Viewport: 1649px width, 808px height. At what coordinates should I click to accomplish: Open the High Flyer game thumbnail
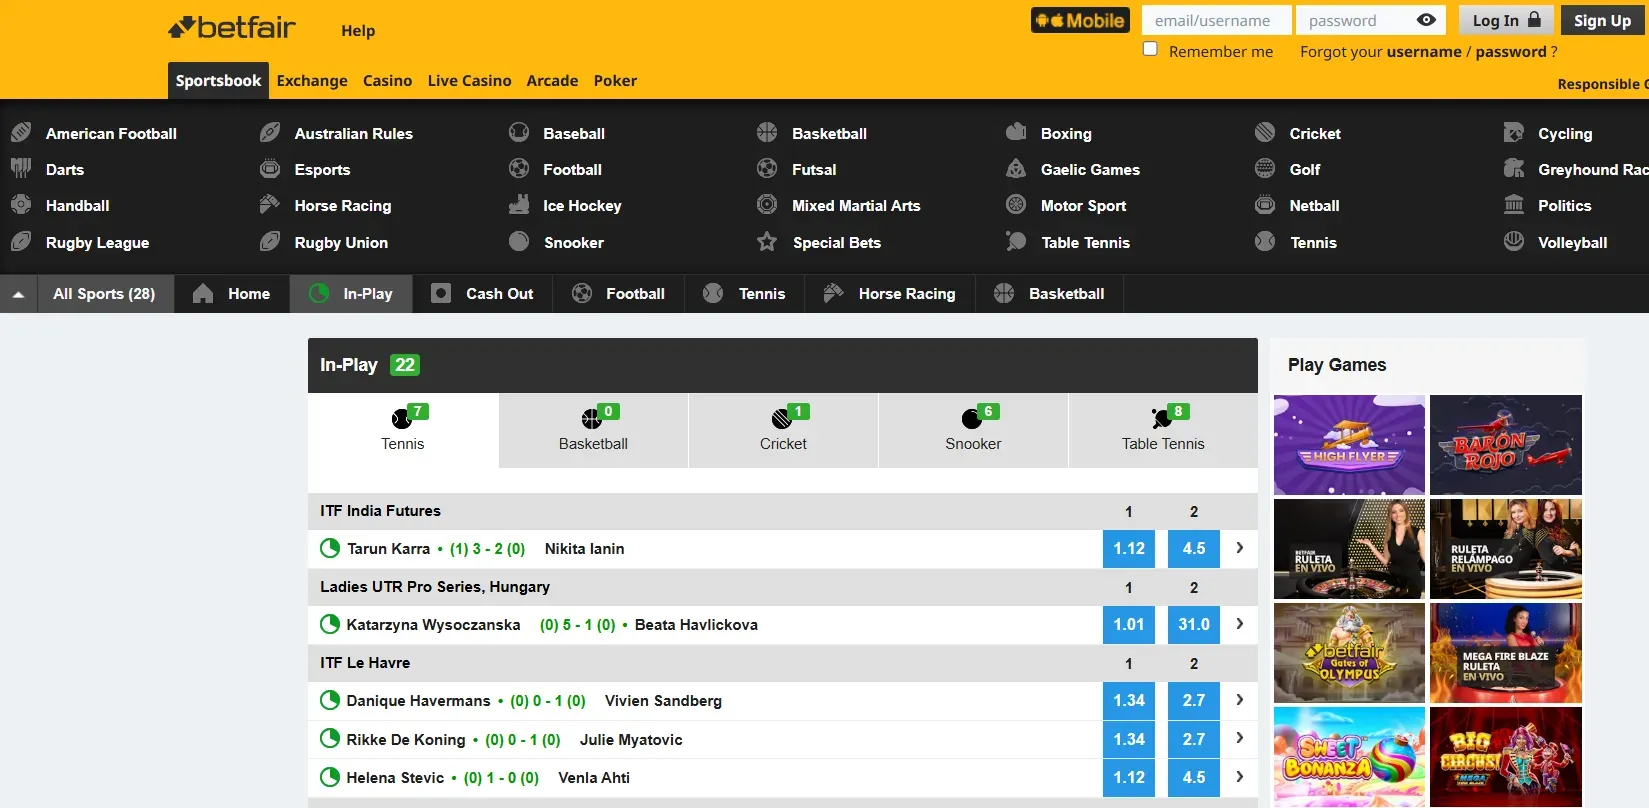coord(1349,445)
